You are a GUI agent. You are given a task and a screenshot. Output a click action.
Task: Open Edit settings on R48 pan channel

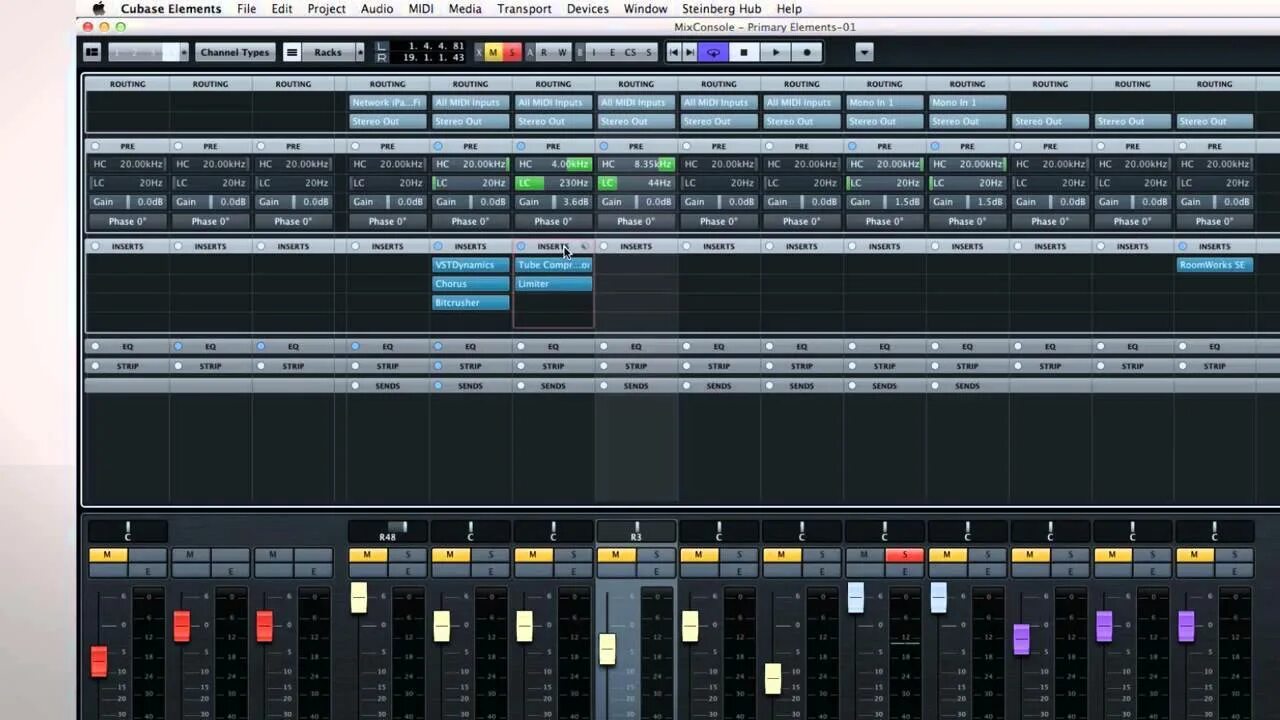pyautogui.click(x=407, y=571)
